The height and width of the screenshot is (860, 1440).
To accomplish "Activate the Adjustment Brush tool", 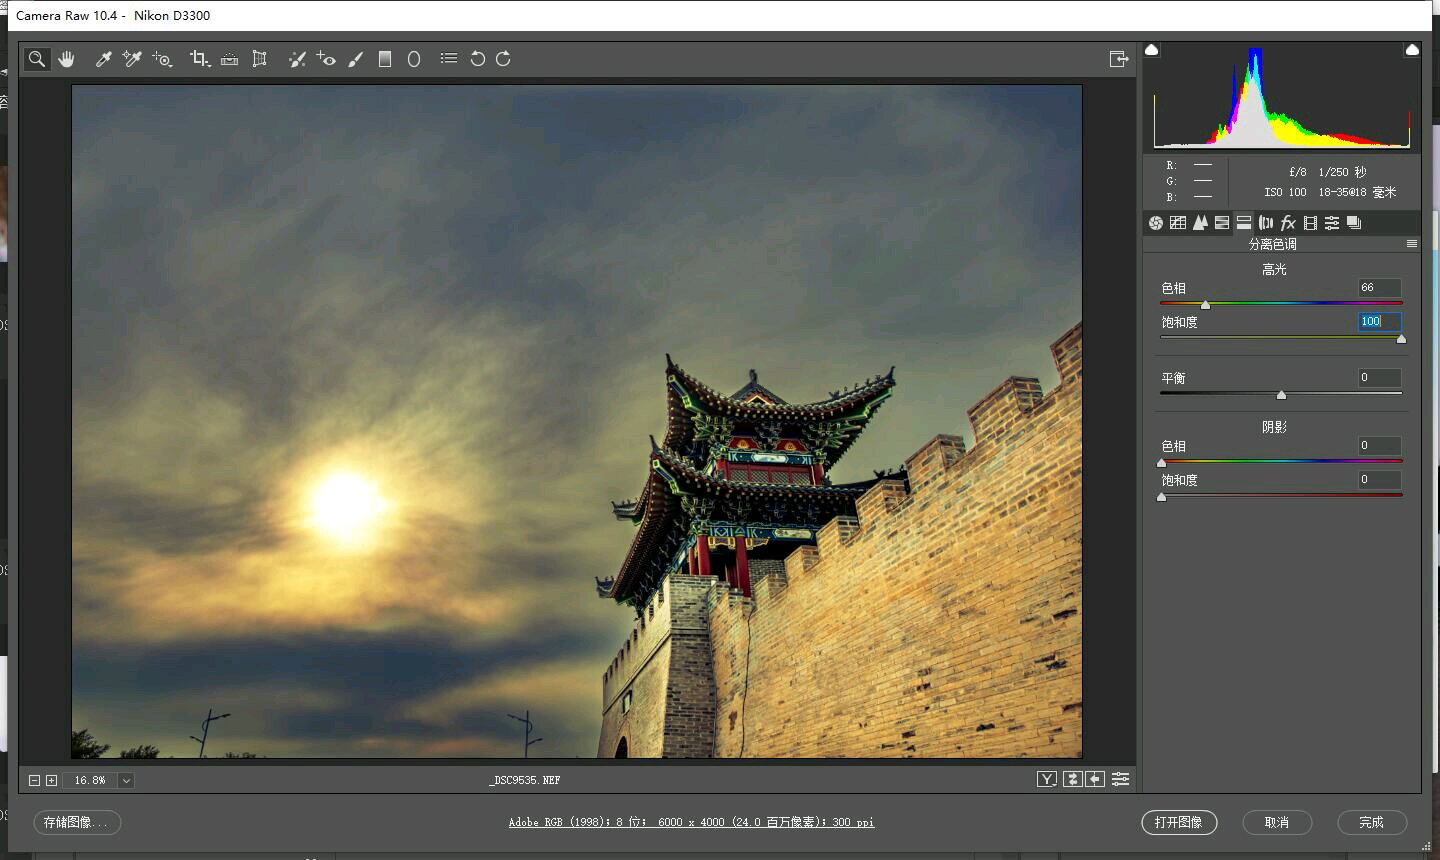I will click(356, 59).
